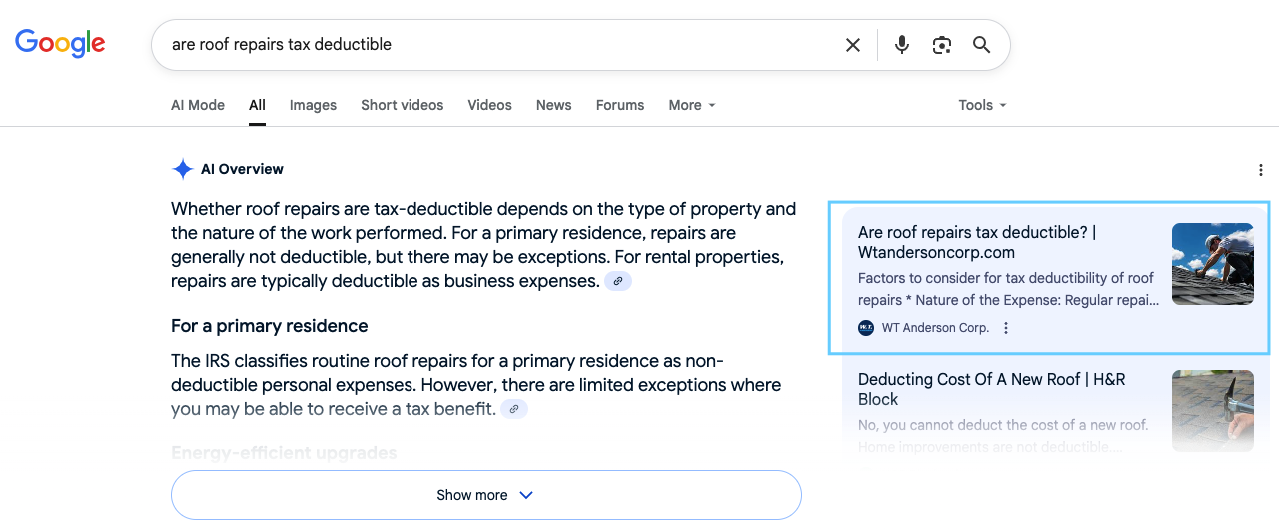
Task: Open AI Overview three-dot options menu
Action: [1261, 170]
